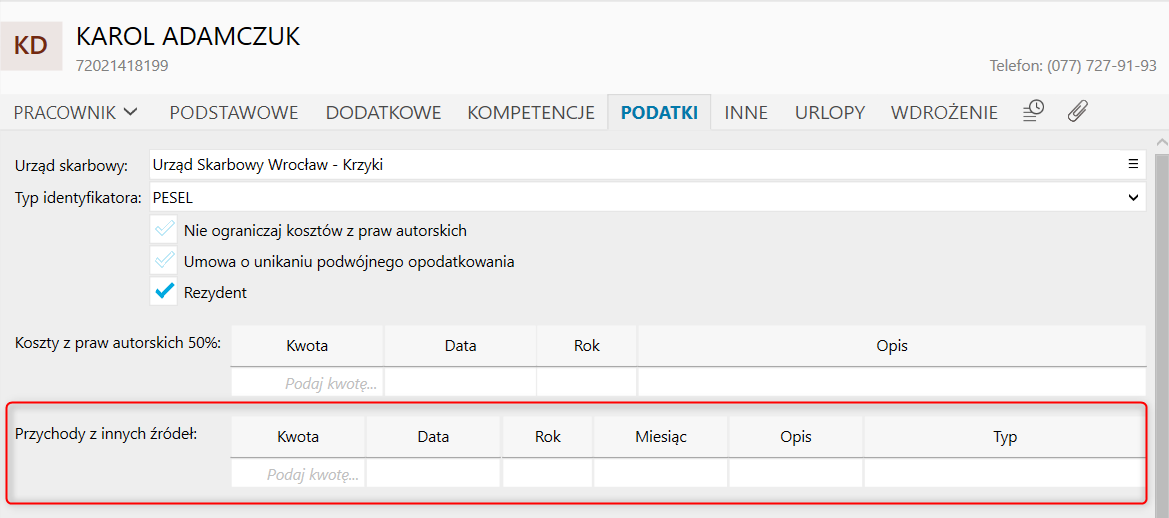Open the URLOPY tab
This screenshot has height=518, width=1169.
pos(830,112)
